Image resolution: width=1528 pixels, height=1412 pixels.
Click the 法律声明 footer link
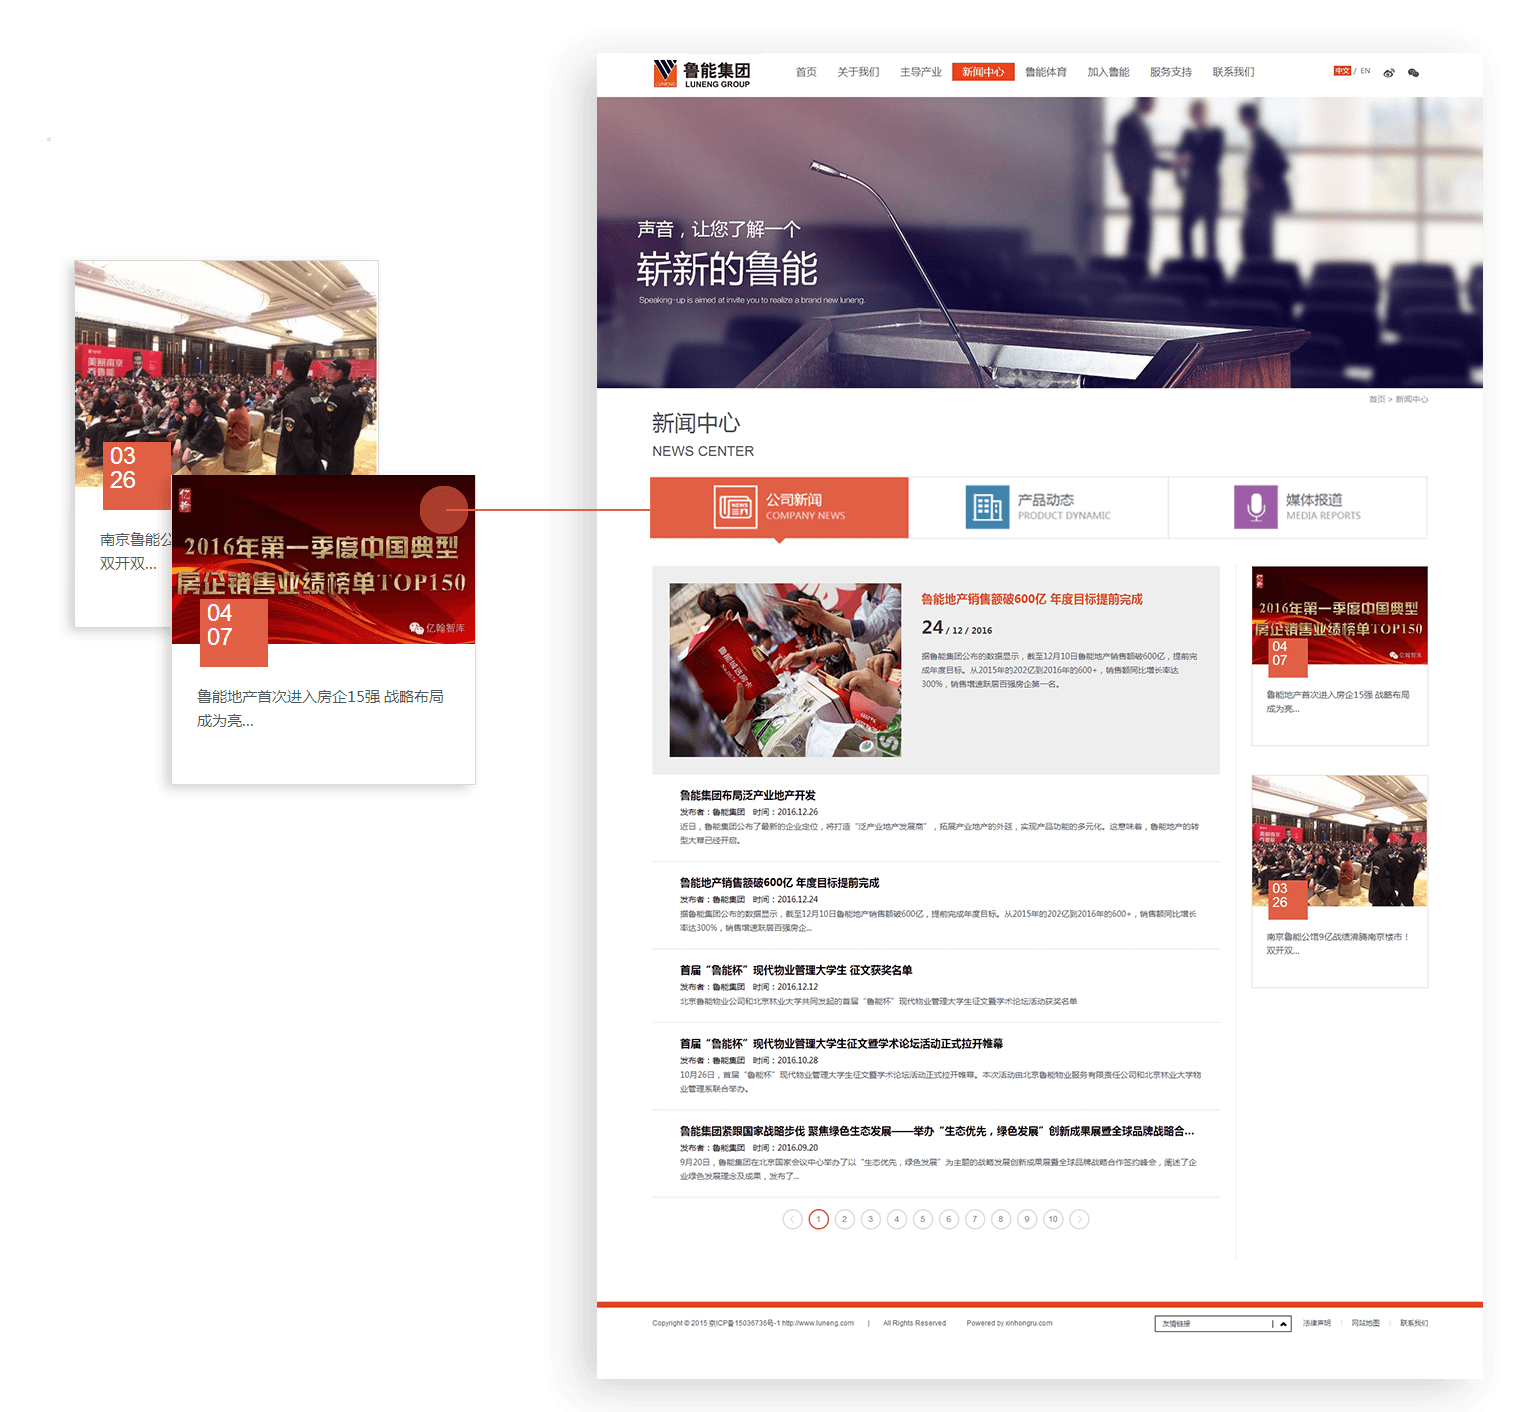click(1316, 1323)
